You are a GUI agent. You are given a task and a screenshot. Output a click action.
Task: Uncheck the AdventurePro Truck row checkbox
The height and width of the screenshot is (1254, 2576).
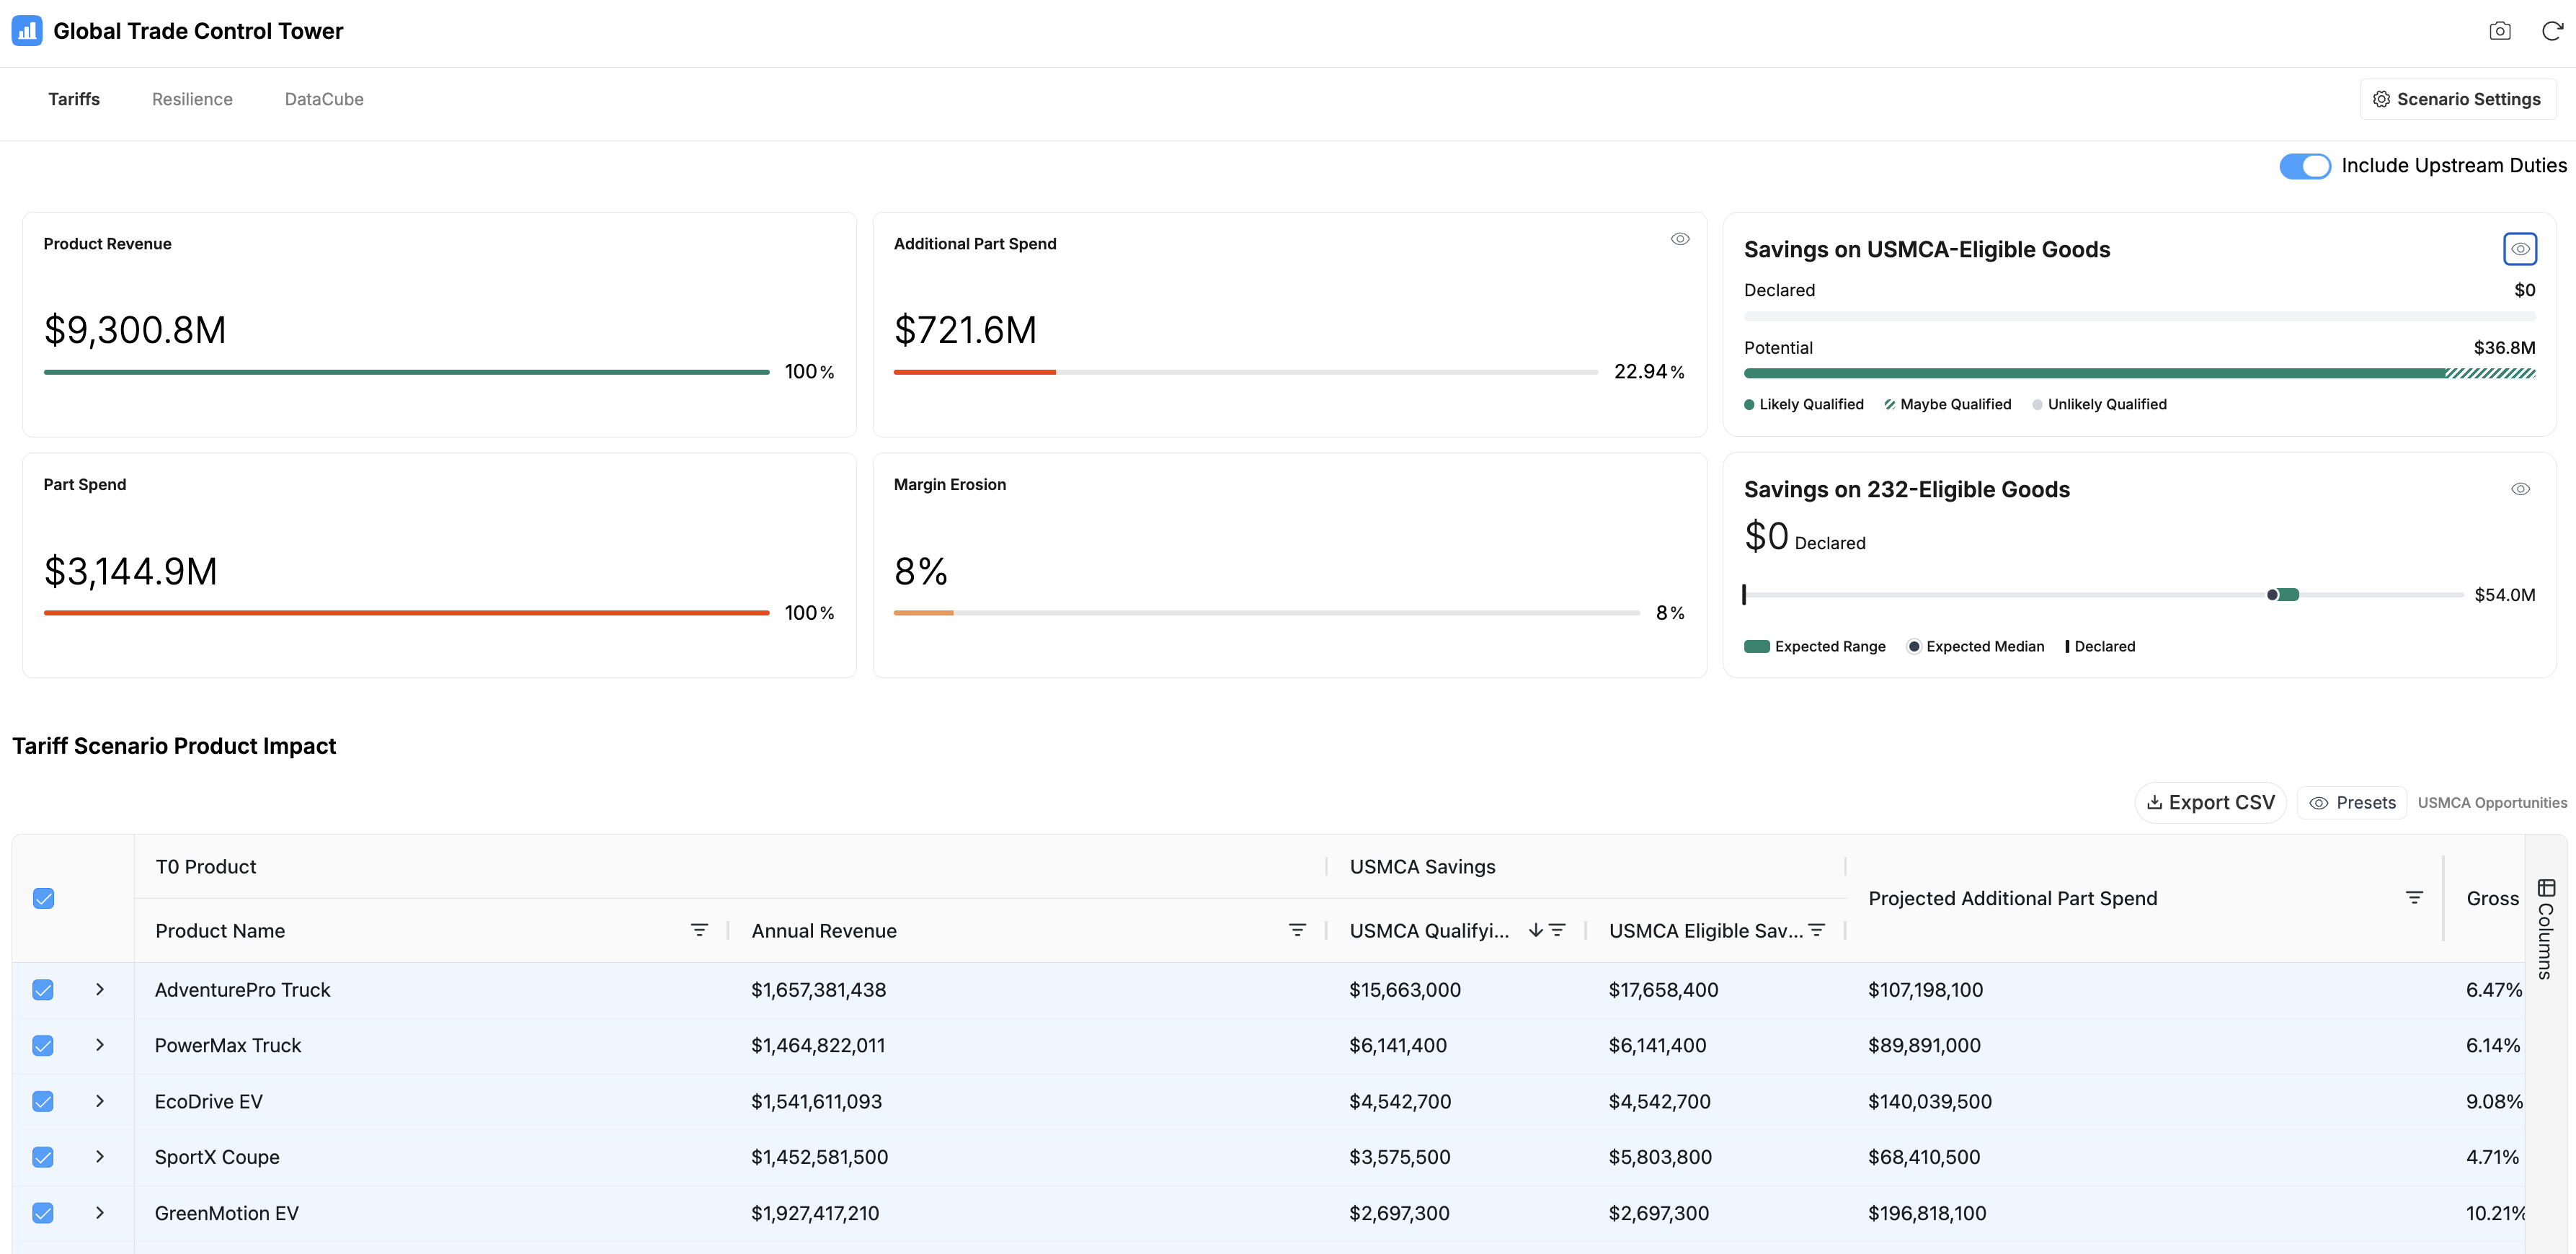43,990
